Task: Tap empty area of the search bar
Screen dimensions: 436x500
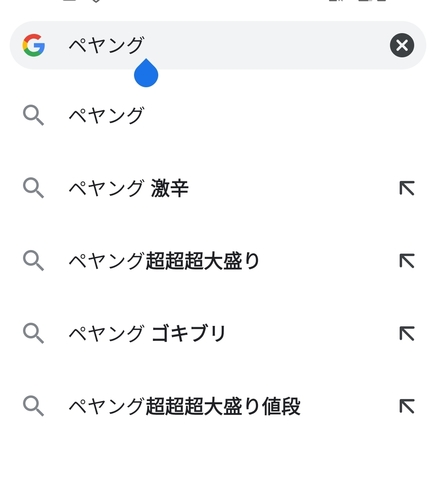Action: pos(267,45)
